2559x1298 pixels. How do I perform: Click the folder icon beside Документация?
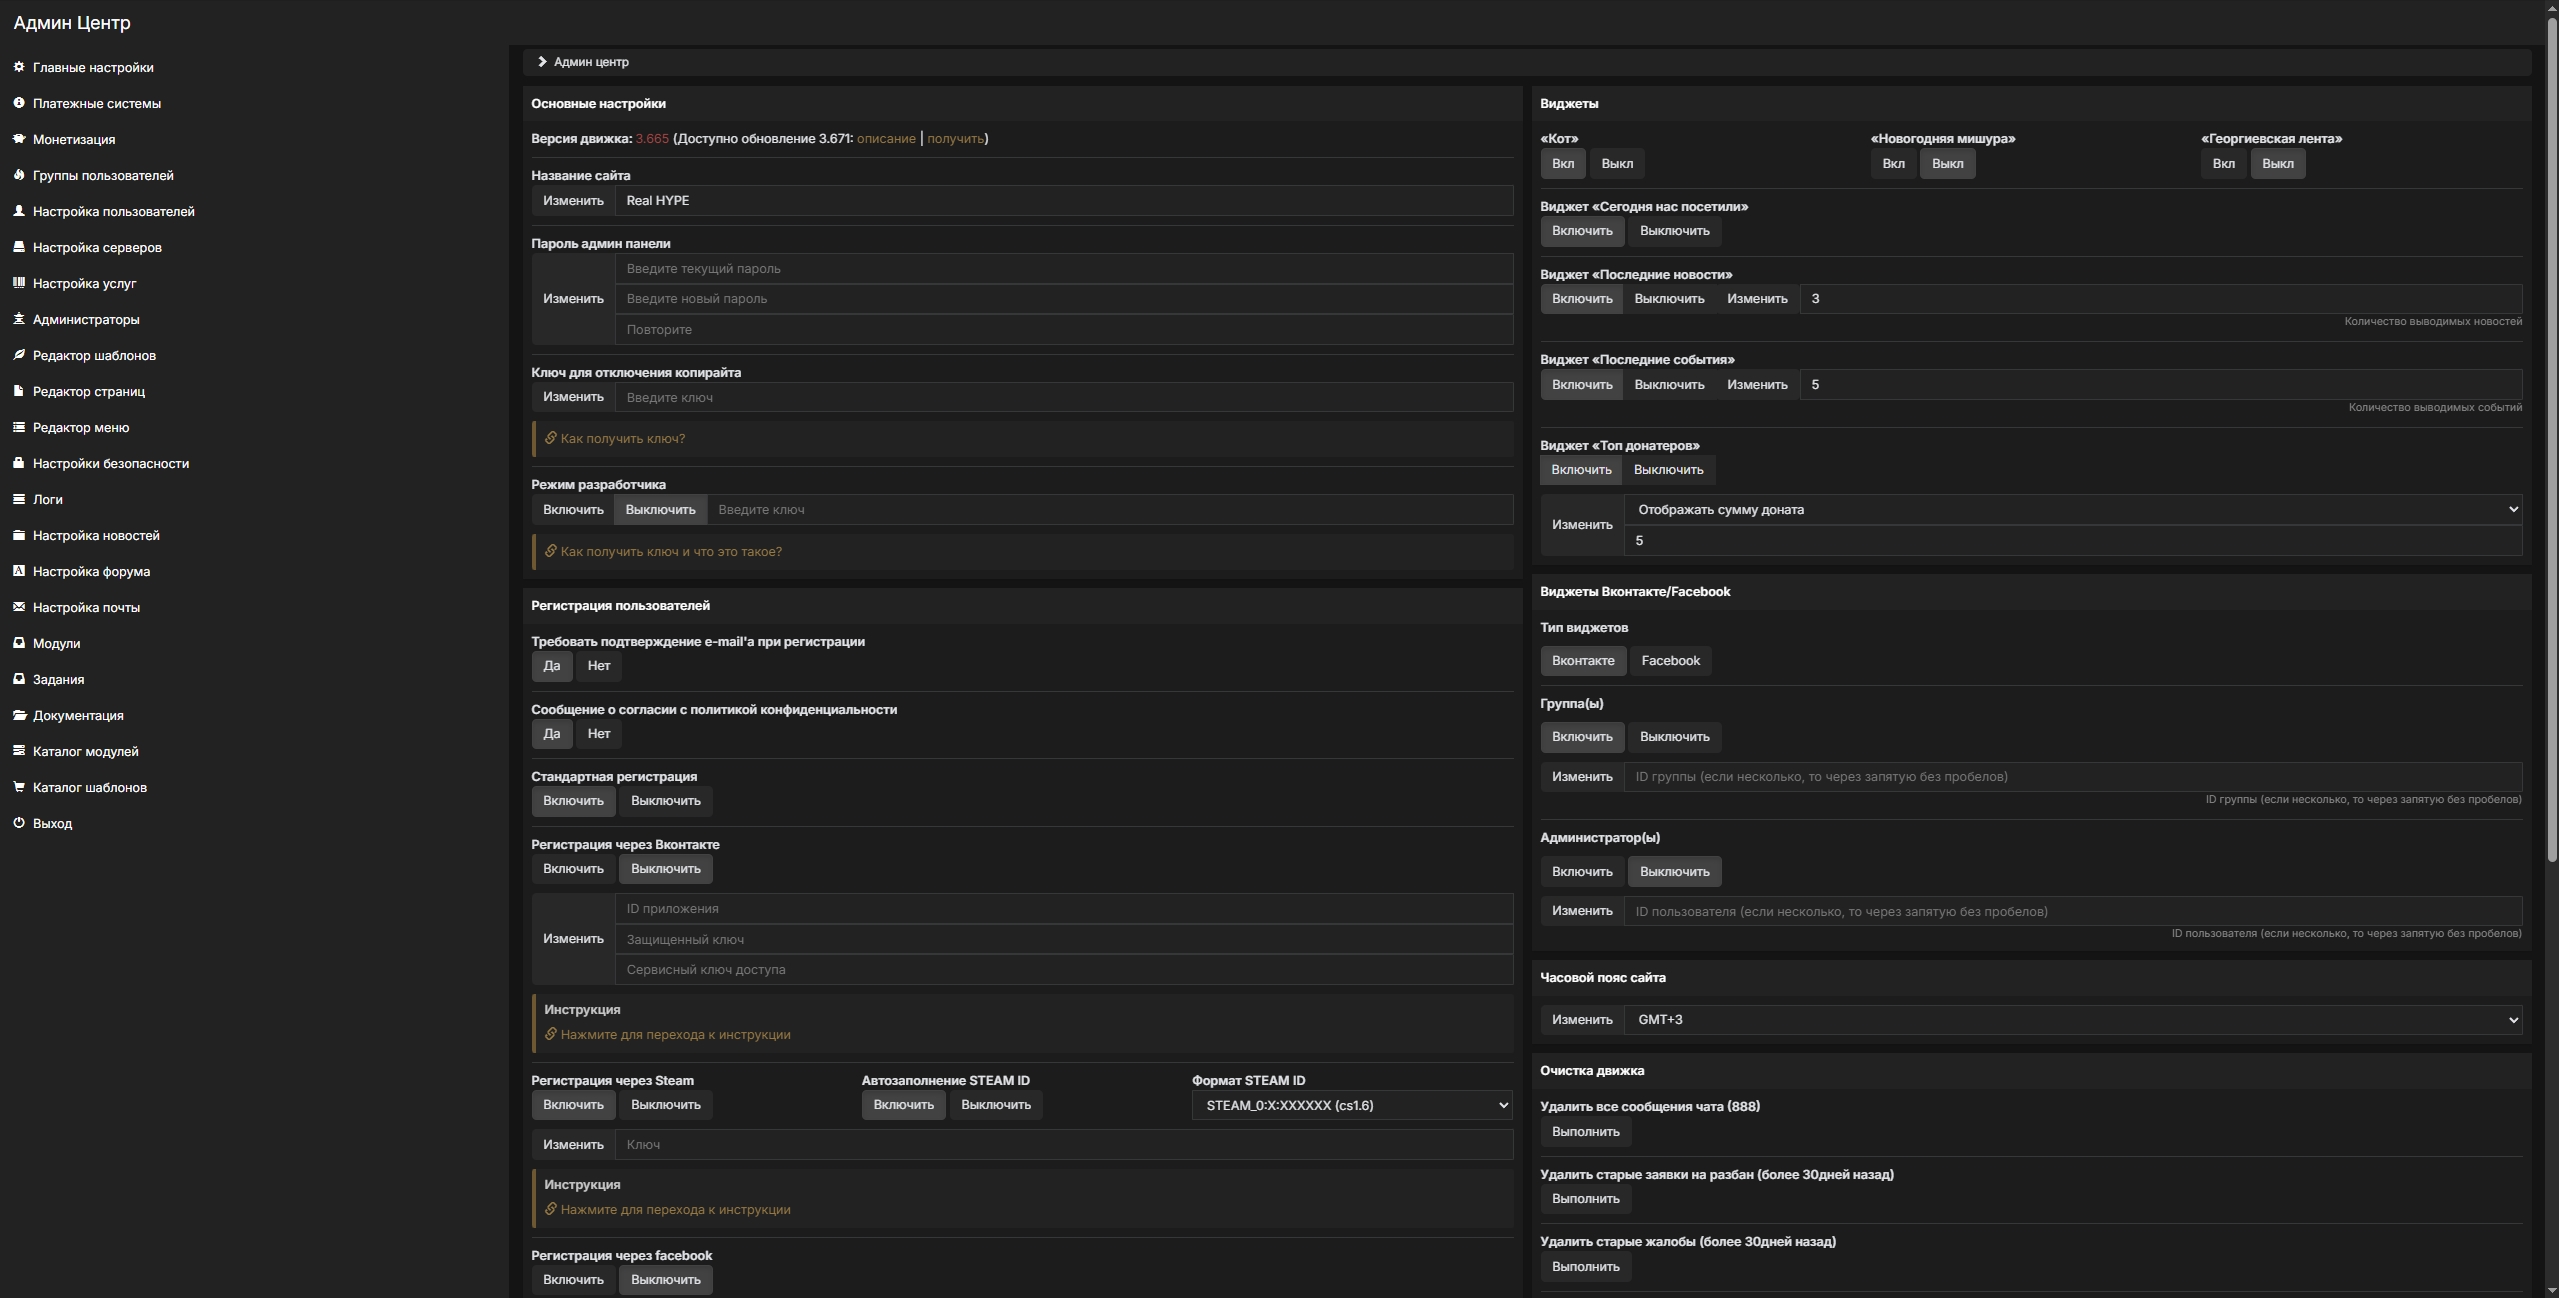[x=19, y=715]
